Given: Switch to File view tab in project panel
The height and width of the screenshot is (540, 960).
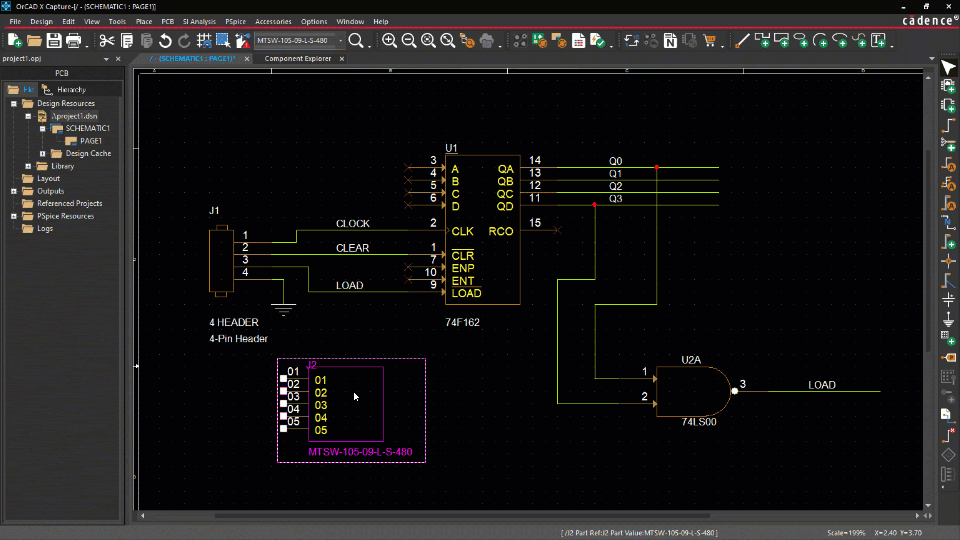Looking at the screenshot, I should [x=21, y=89].
